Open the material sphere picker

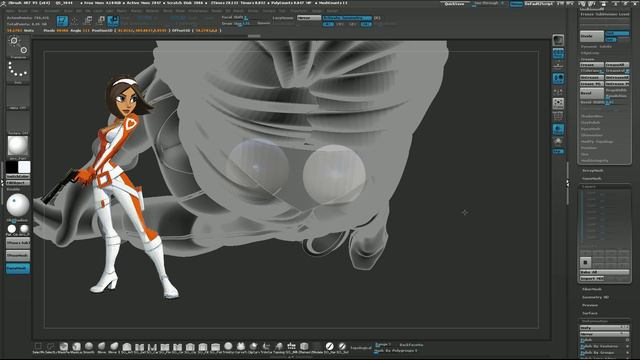pyautogui.click(x=18, y=147)
